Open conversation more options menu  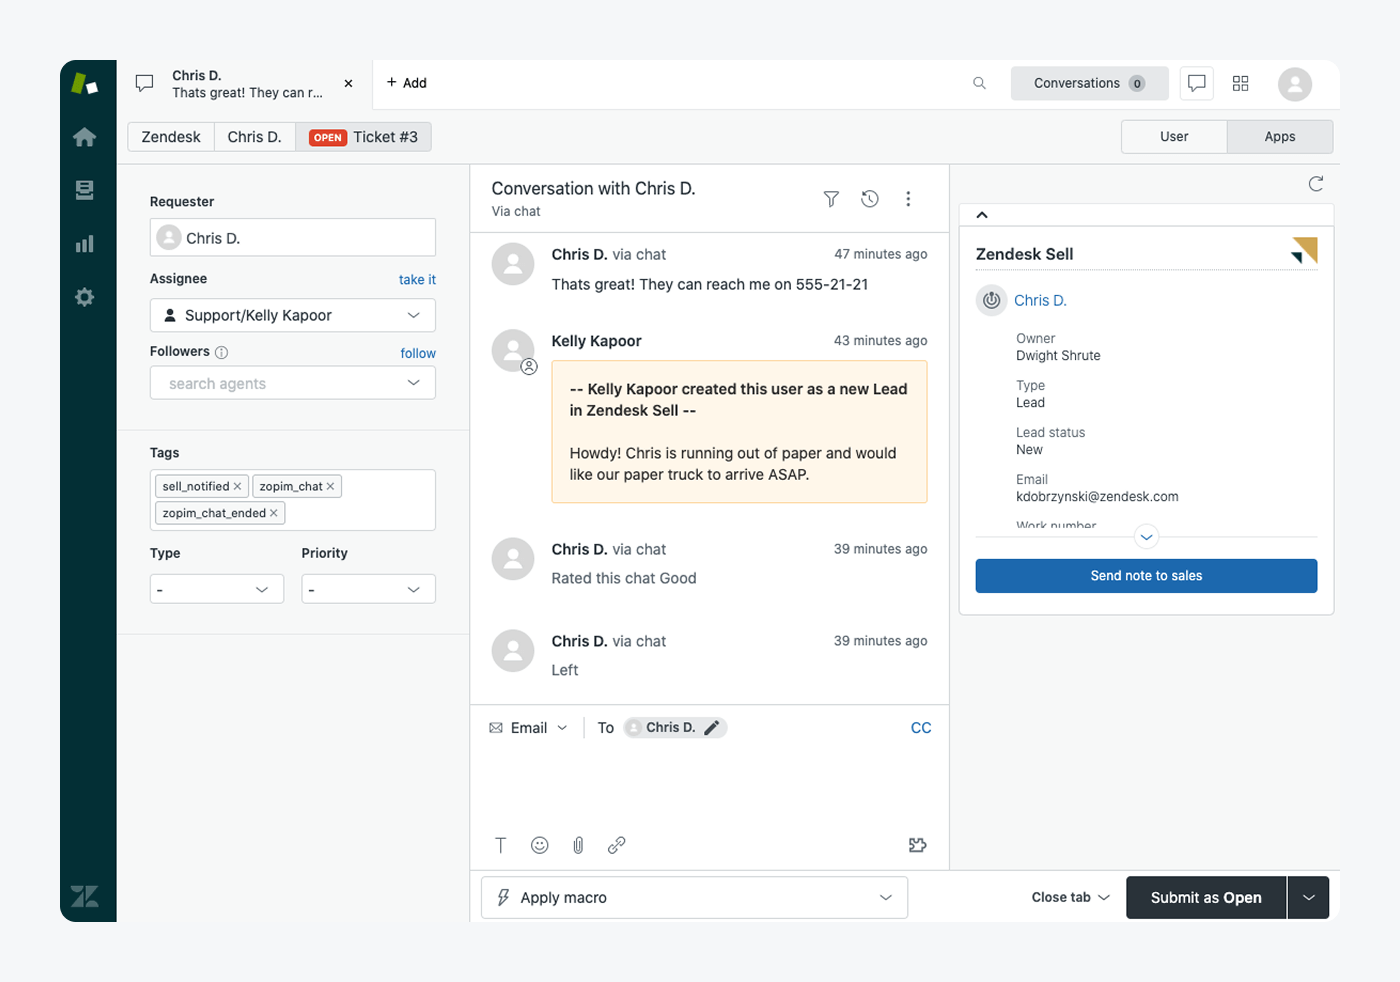pos(908,199)
